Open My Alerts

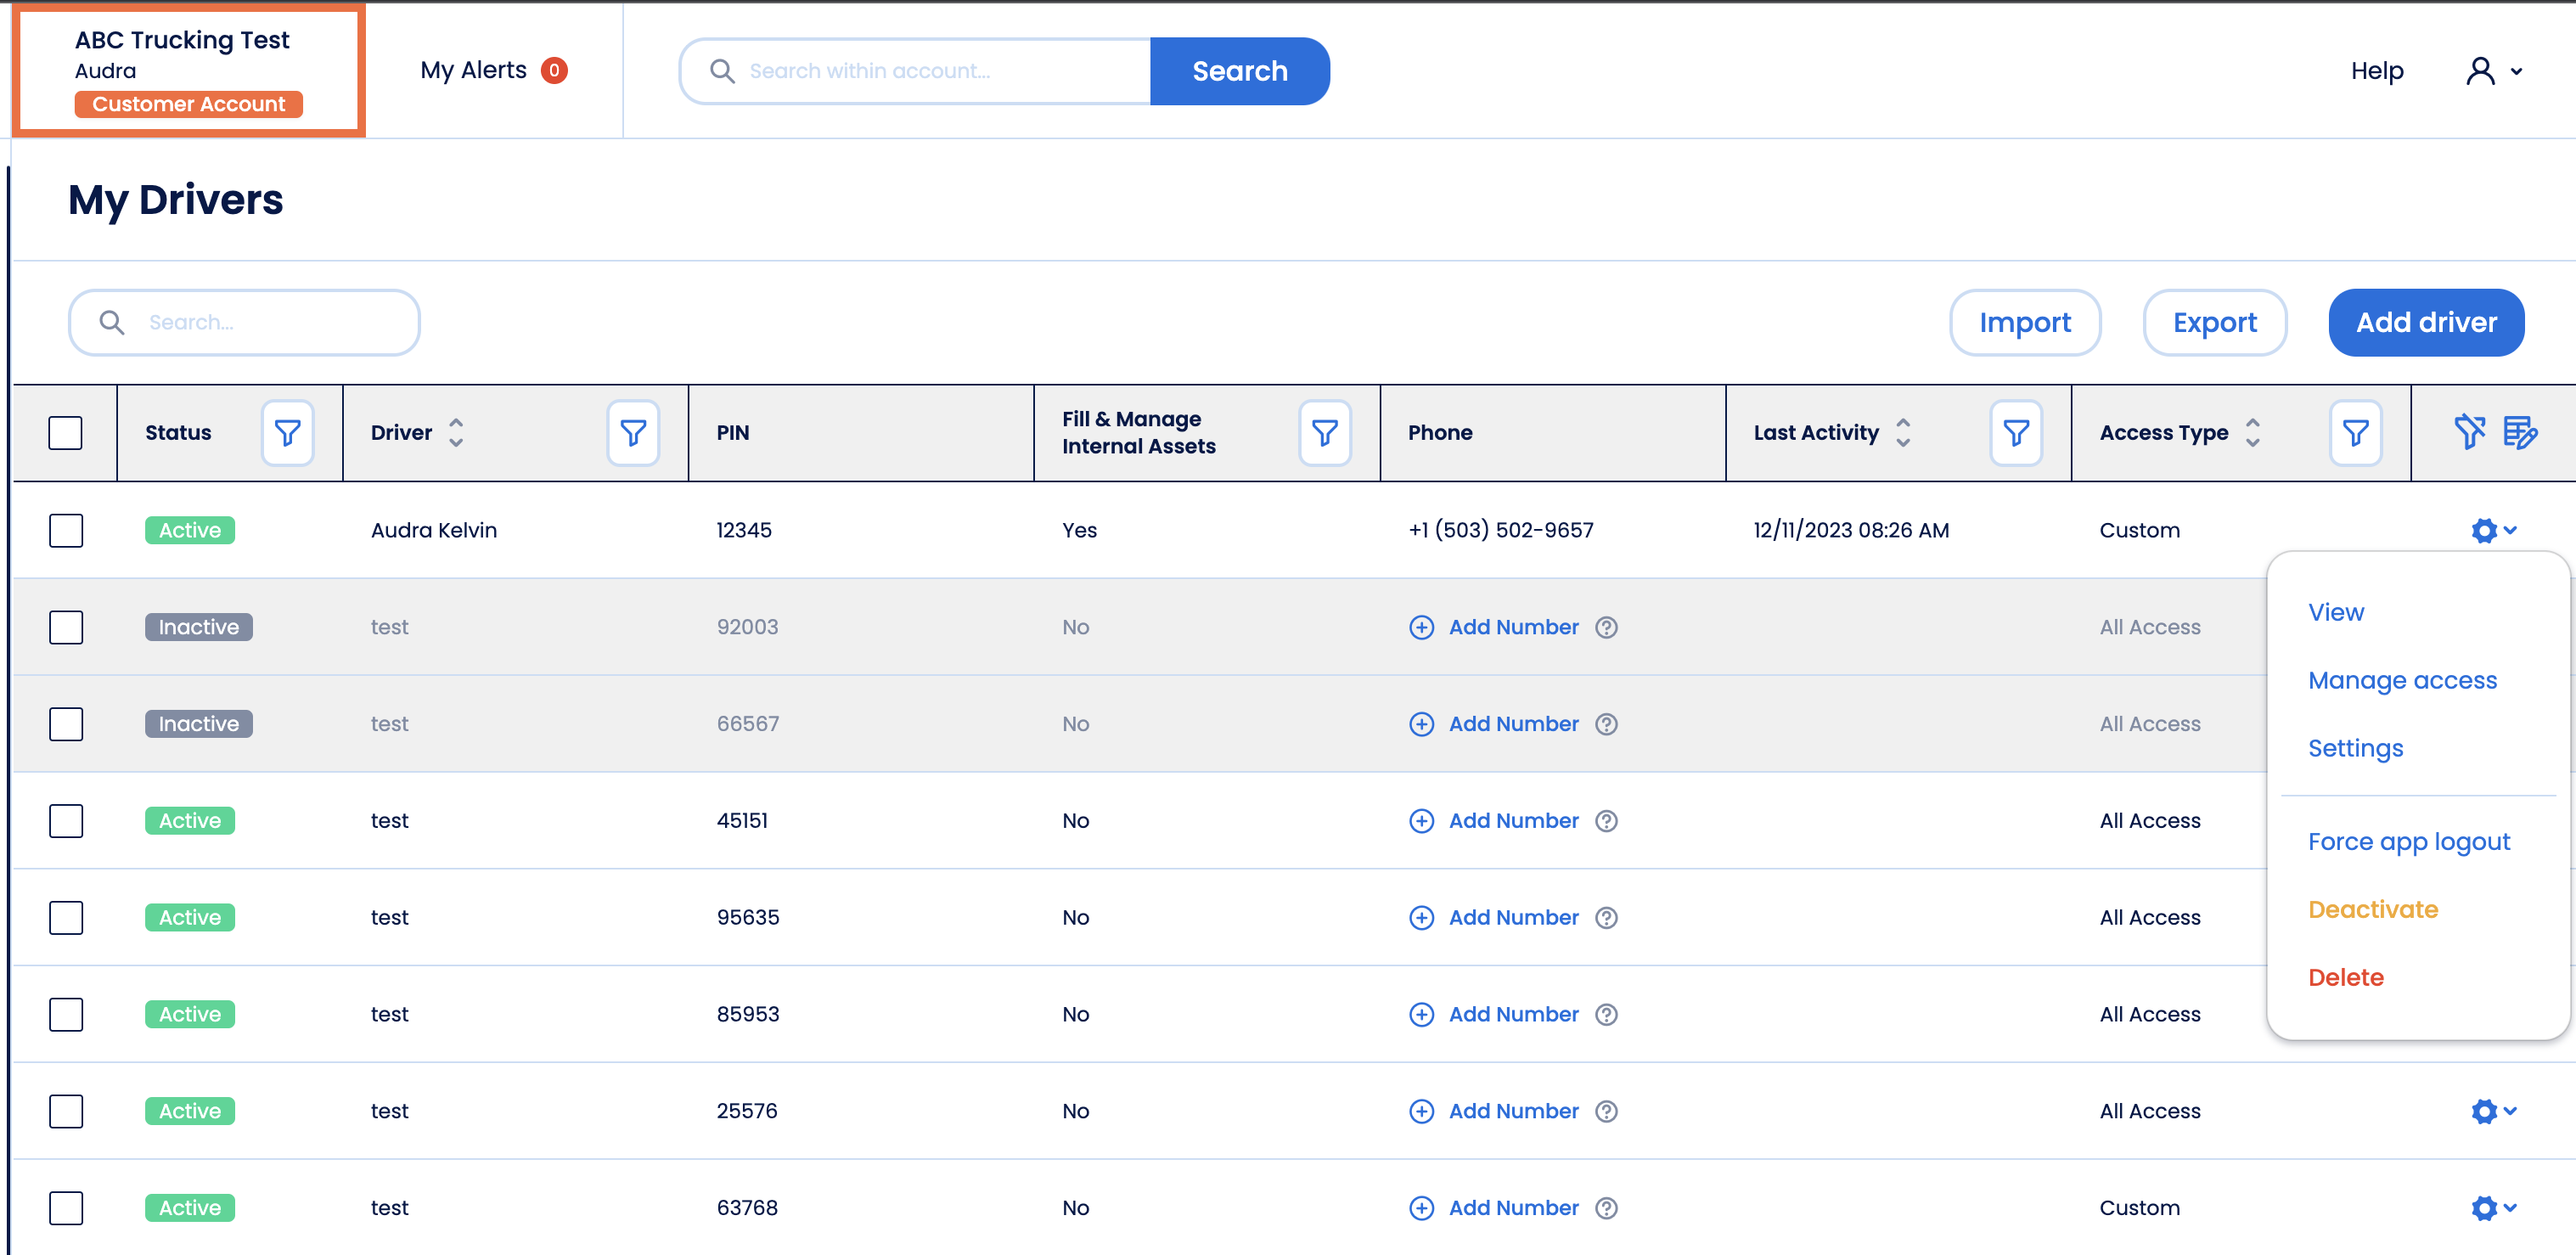coord(473,70)
